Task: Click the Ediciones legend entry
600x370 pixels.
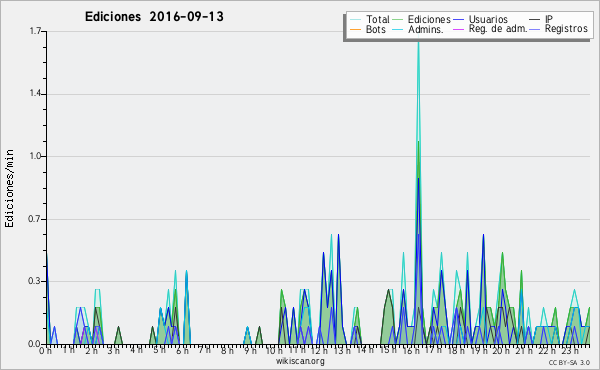Action: pyautogui.click(x=429, y=19)
